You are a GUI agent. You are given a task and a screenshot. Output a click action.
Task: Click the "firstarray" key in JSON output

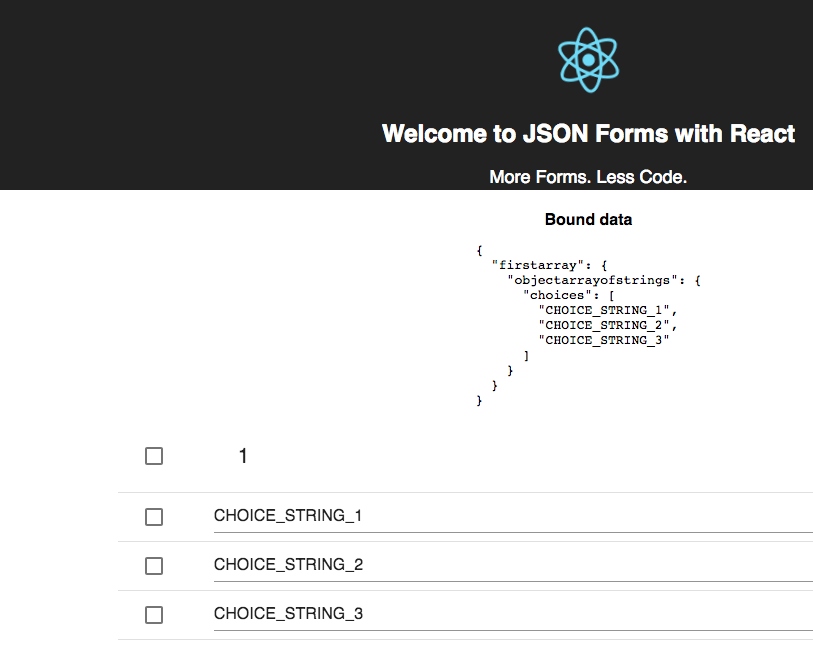(537, 265)
